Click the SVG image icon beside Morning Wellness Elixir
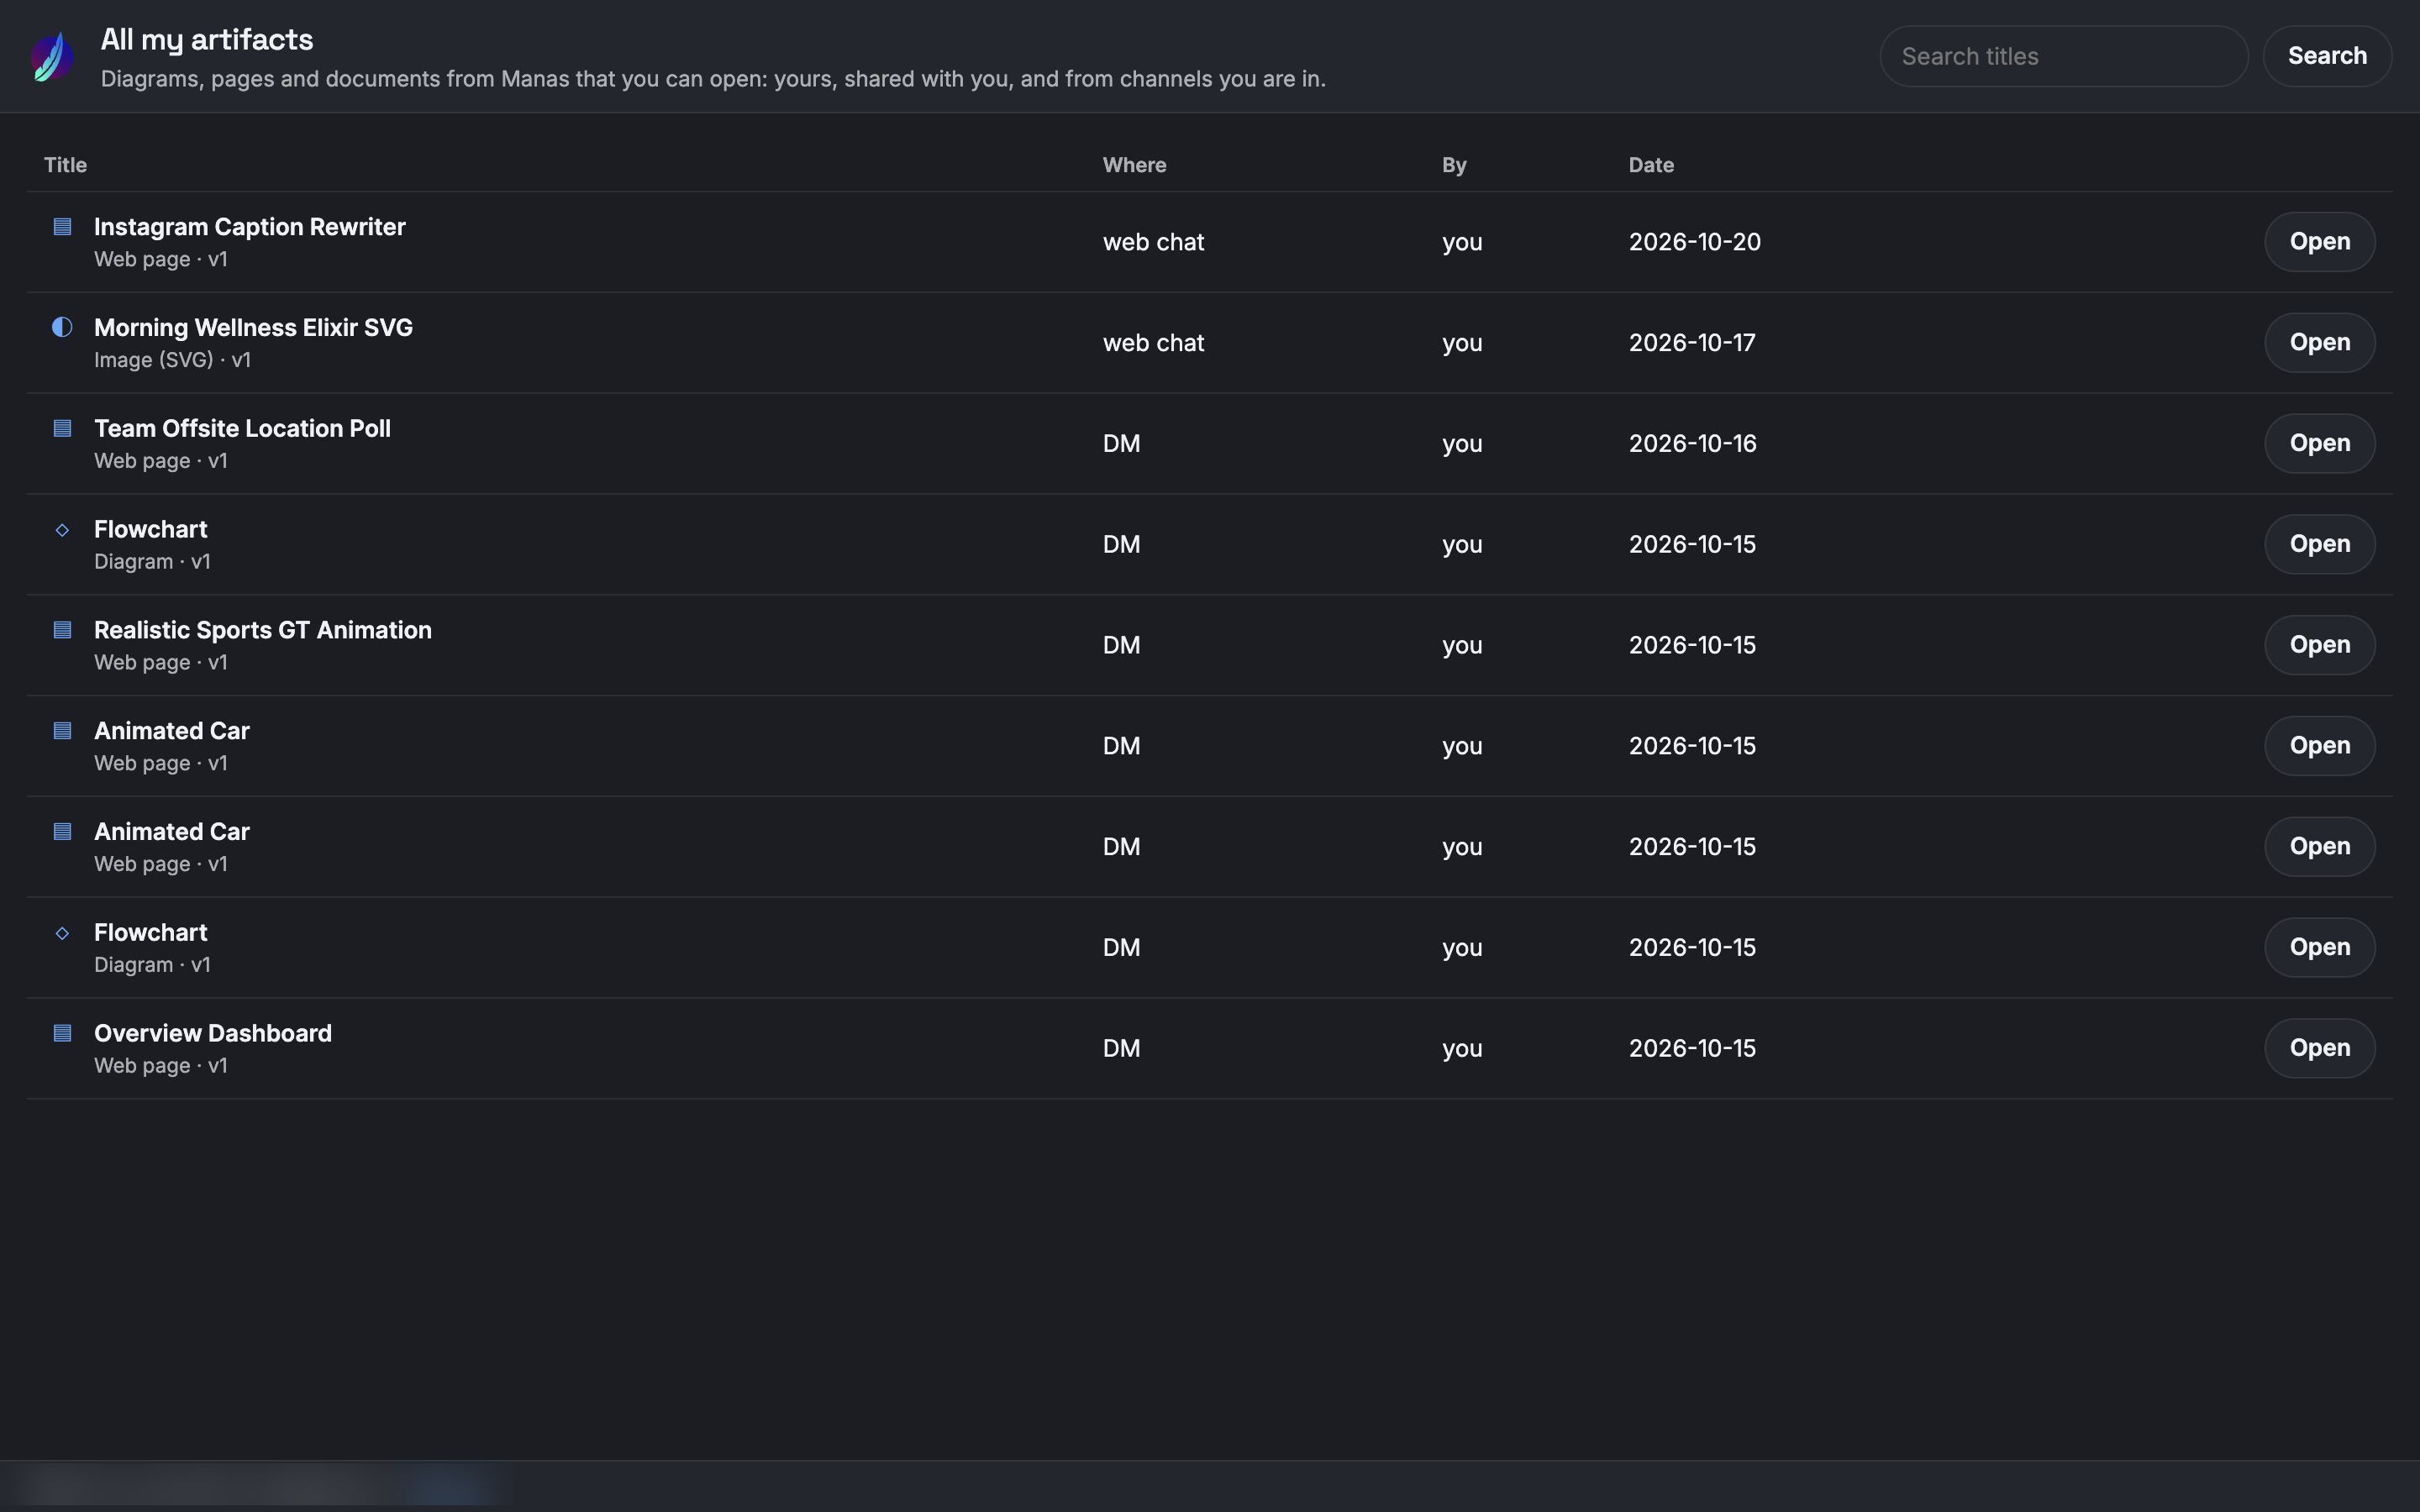Viewport: 2420px width, 1512px height. [x=62, y=327]
